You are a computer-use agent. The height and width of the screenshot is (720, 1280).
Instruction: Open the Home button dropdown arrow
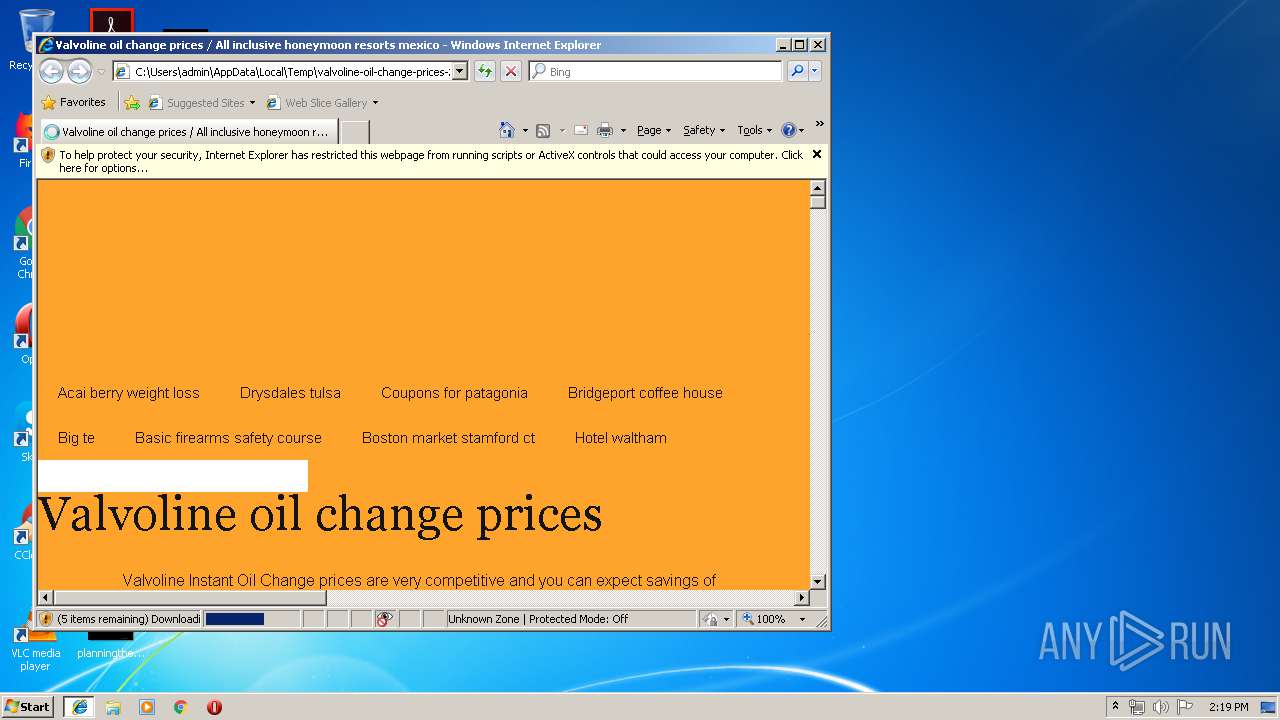[525, 130]
